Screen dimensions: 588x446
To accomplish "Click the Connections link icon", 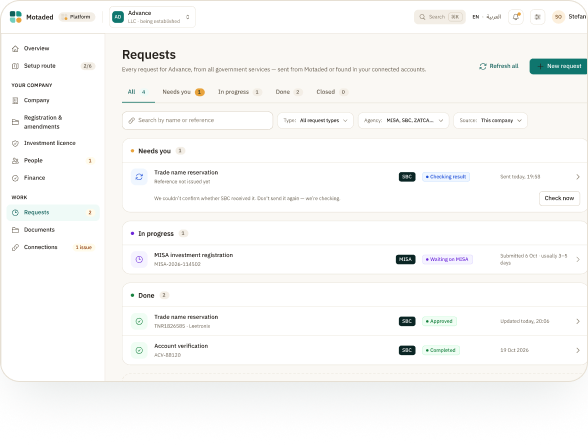I will [x=15, y=247].
